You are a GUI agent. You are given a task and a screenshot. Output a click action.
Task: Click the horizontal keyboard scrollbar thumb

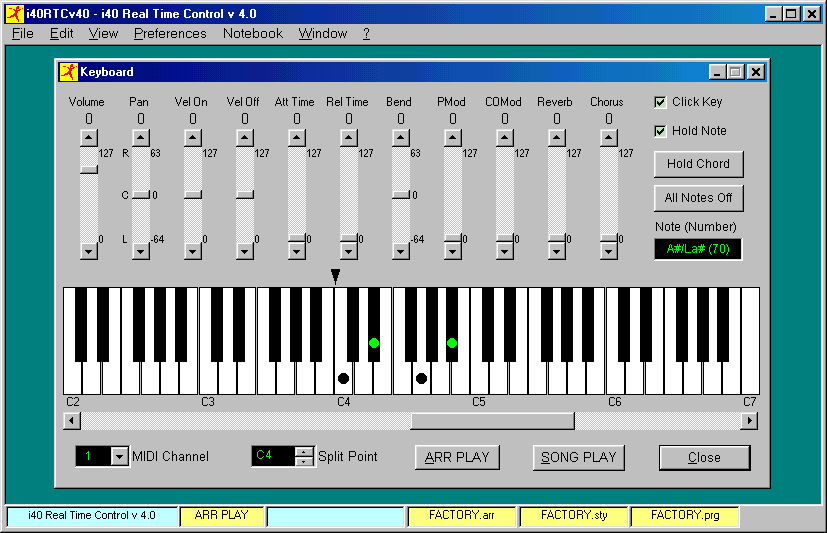pyautogui.click(x=492, y=421)
